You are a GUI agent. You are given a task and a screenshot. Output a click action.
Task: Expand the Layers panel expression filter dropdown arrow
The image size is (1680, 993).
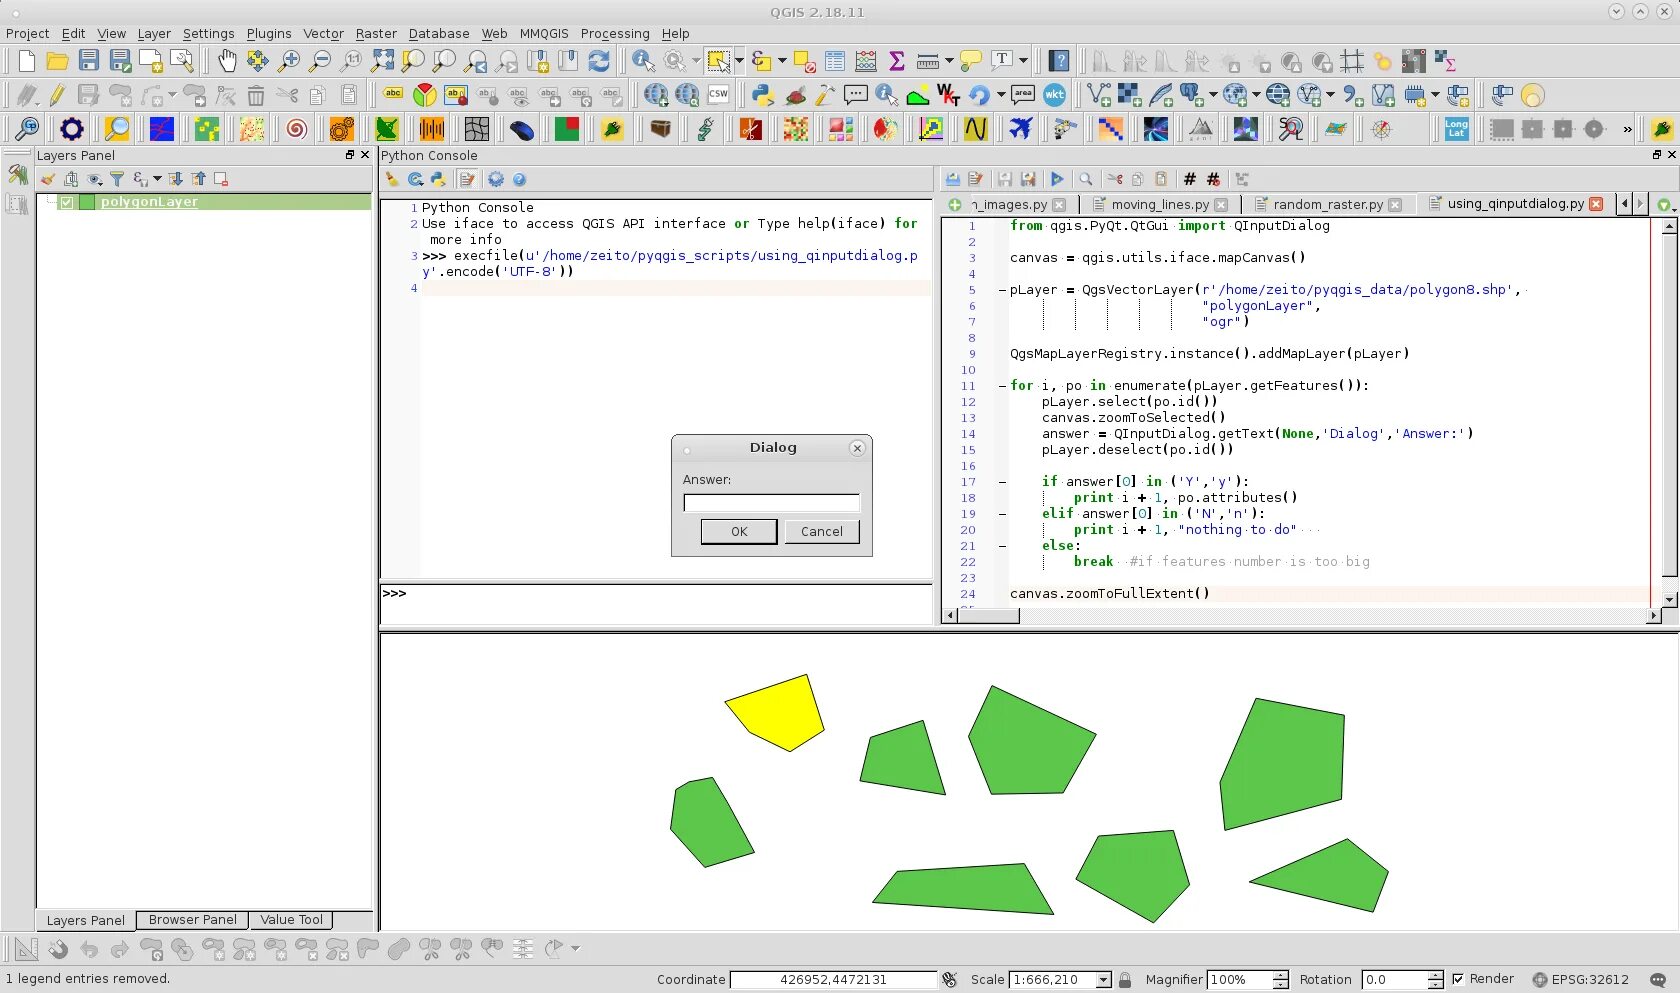157,179
